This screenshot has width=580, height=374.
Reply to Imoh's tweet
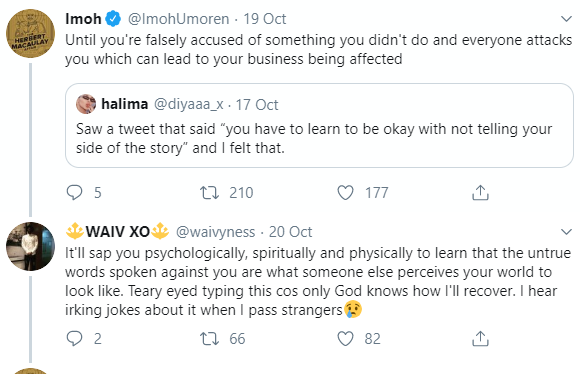(74, 193)
